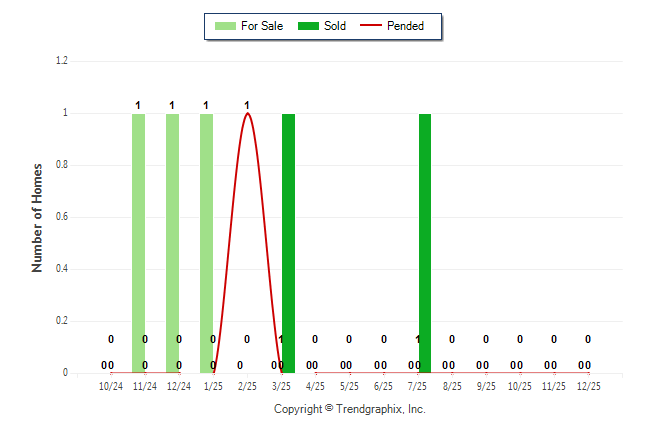Click the 2/25 x-axis label
Image resolution: width=646 pixels, height=434 pixels.
coord(247,386)
